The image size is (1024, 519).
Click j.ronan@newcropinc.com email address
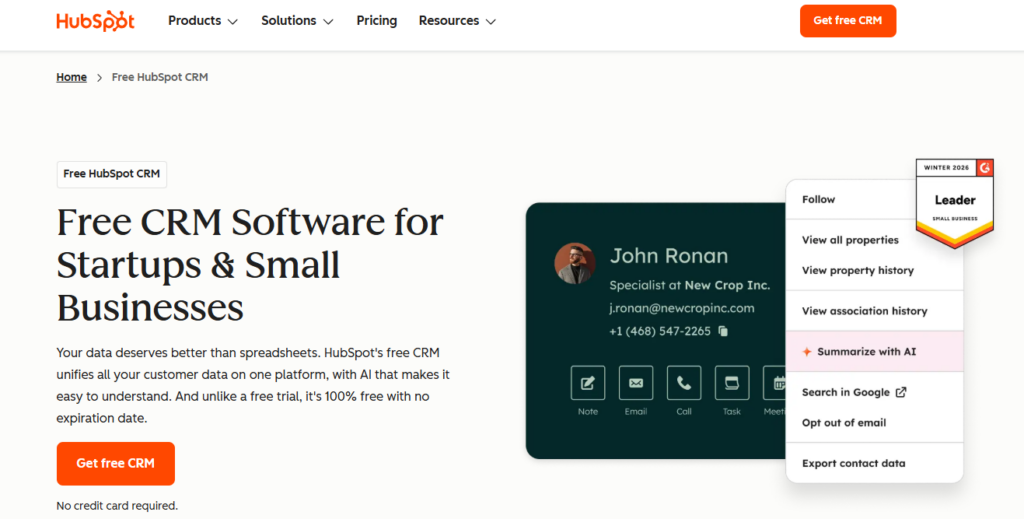[x=682, y=308]
